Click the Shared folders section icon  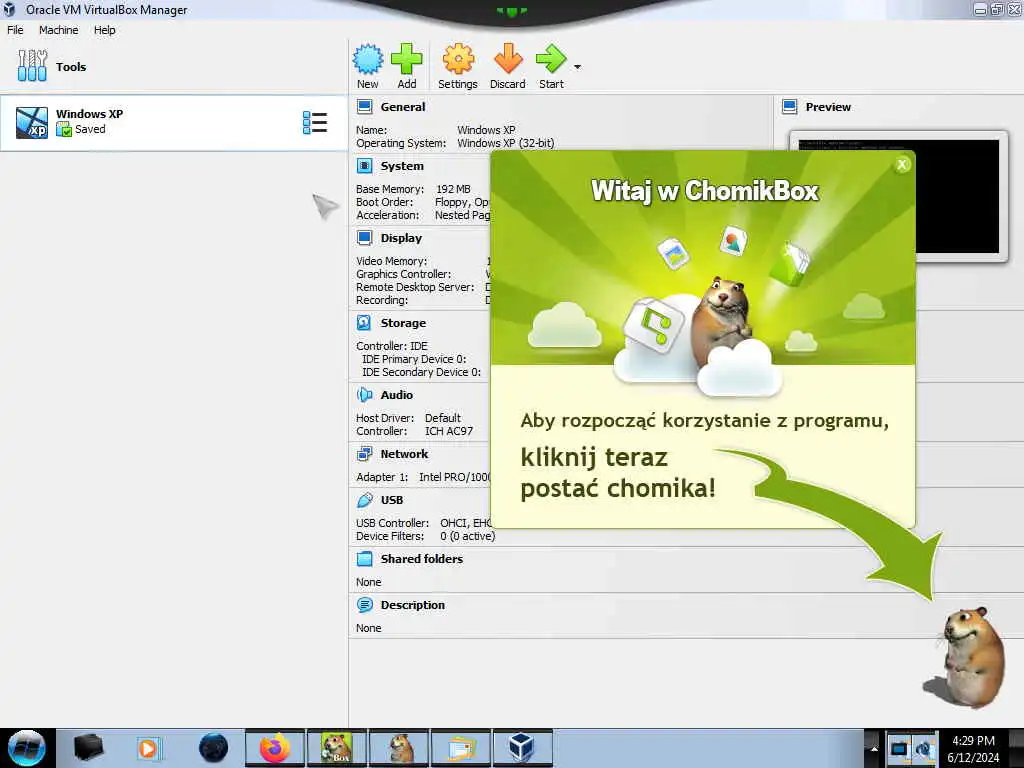364,558
